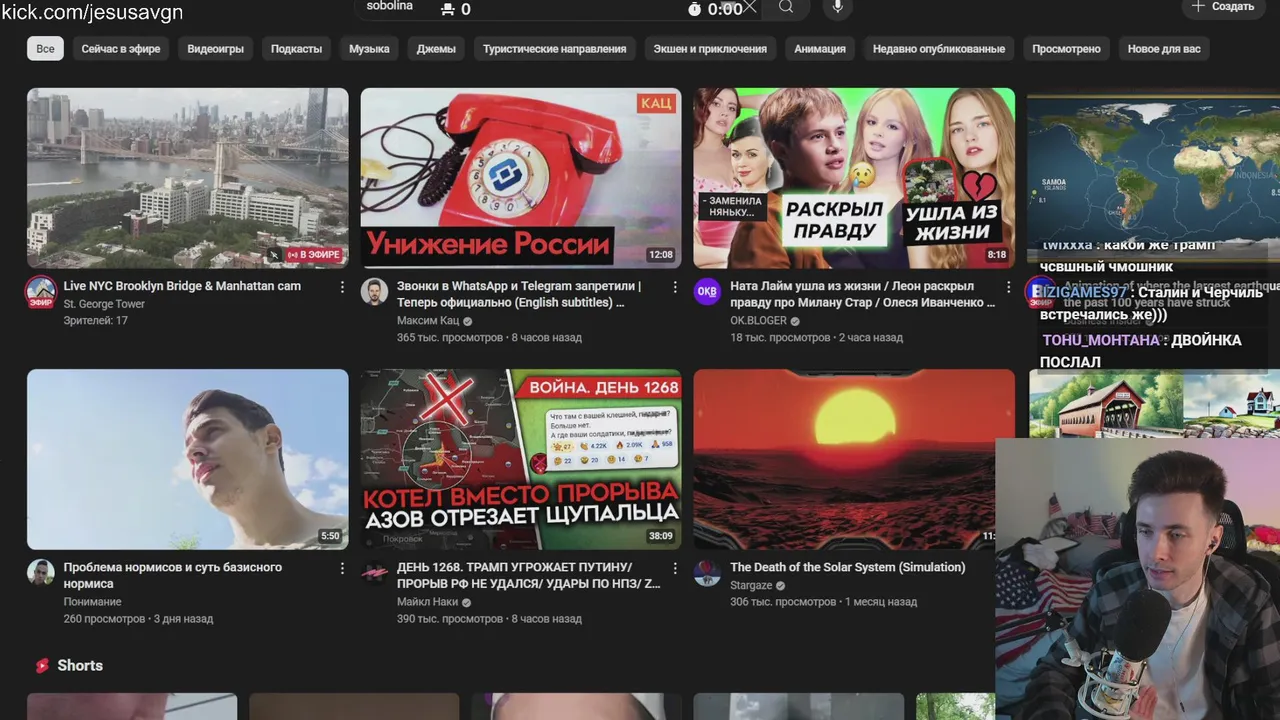Open title The Death of the Solar System
The height and width of the screenshot is (720, 1280).
[848, 567]
